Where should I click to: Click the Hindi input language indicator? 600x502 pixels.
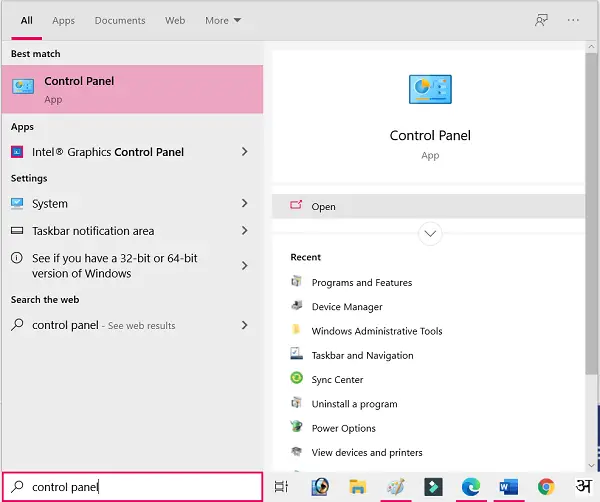[584, 486]
